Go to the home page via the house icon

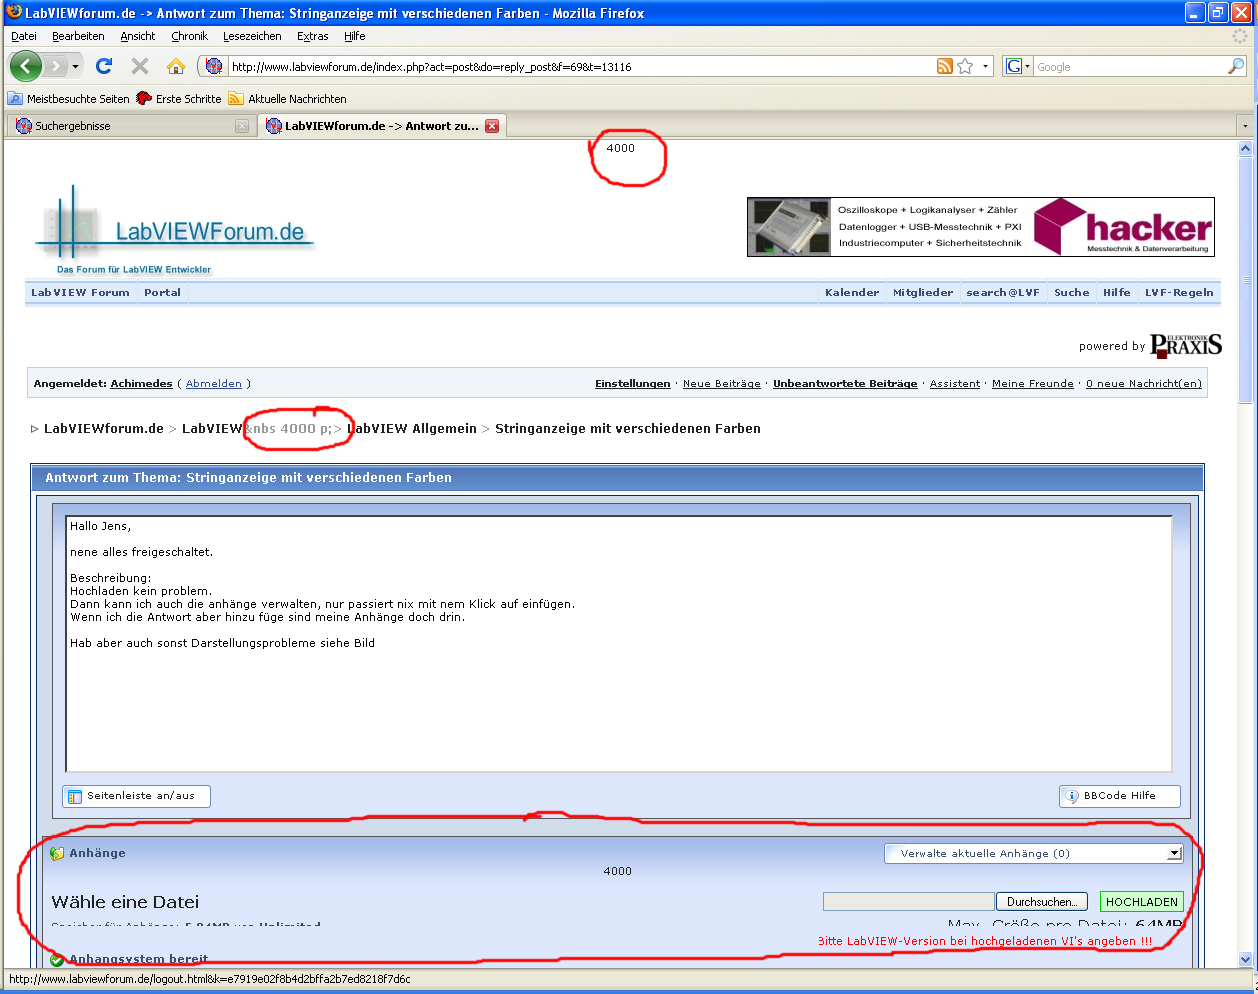pyautogui.click(x=176, y=66)
